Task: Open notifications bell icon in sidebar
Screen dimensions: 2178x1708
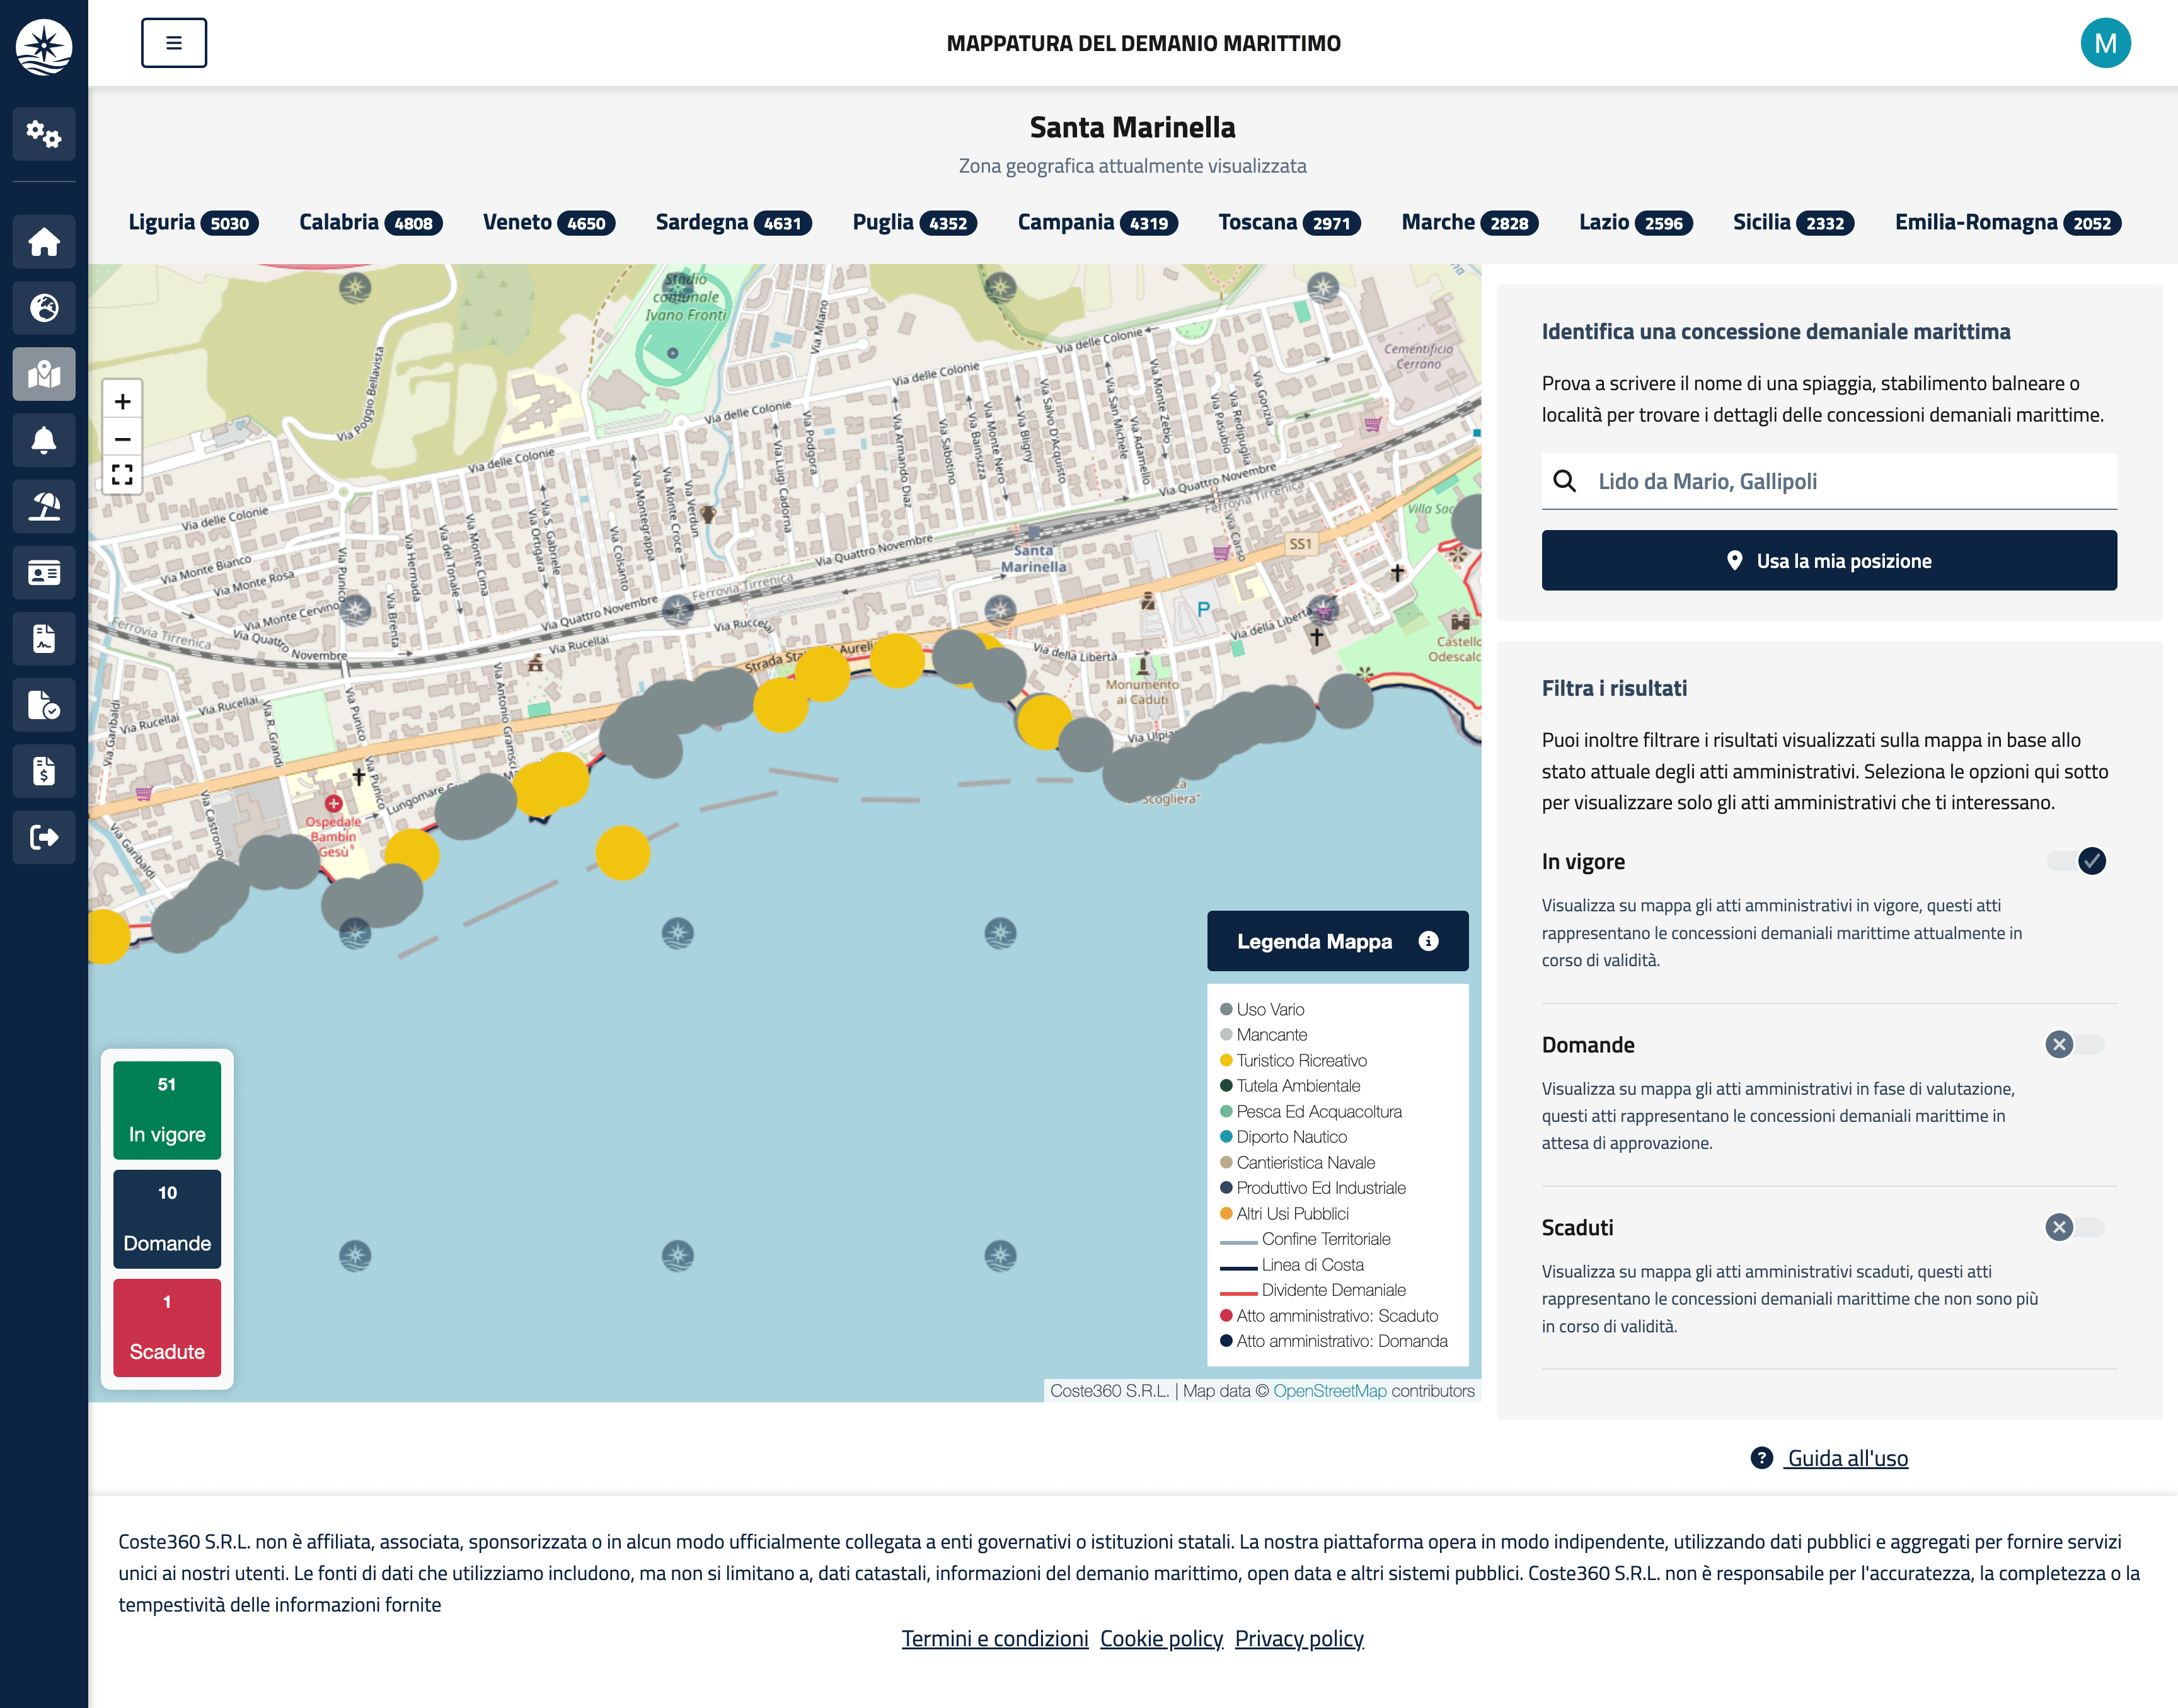Action: click(x=44, y=440)
